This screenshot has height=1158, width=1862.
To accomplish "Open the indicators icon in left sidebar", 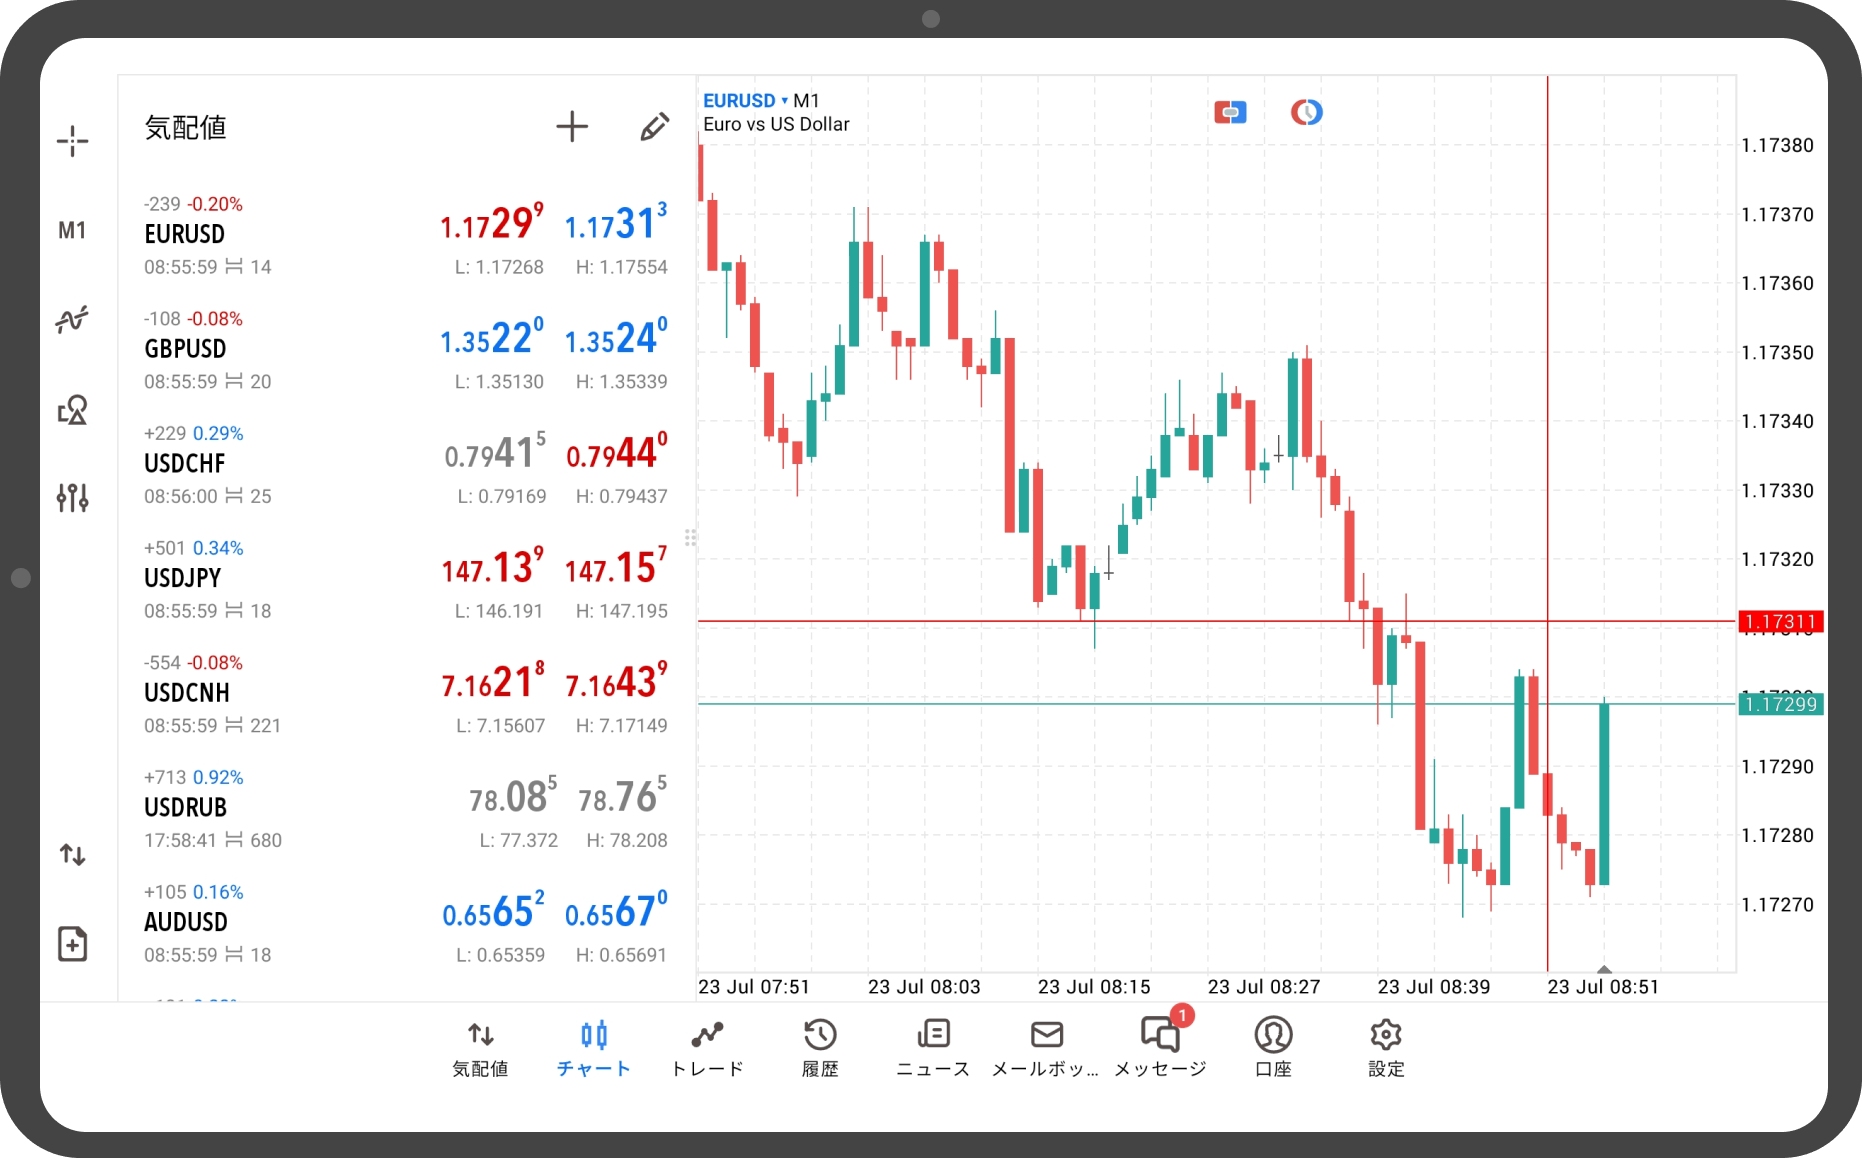I will [x=72, y=320].
